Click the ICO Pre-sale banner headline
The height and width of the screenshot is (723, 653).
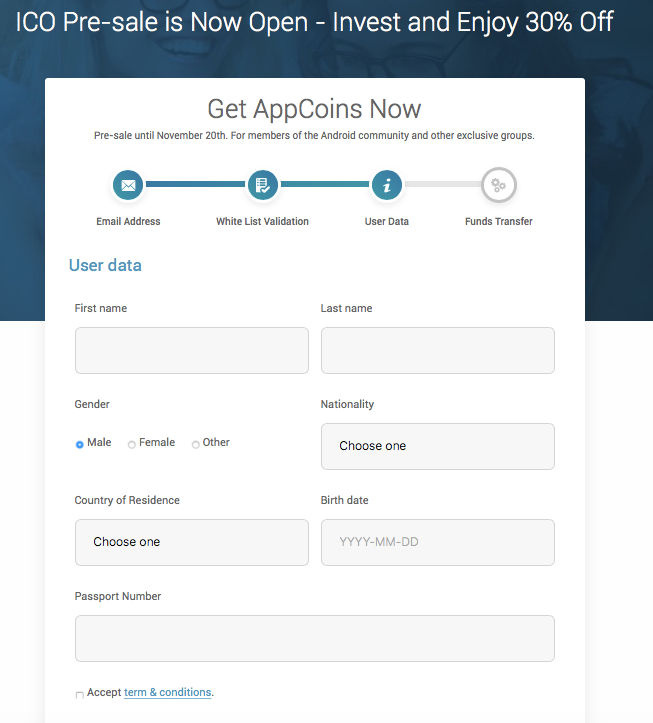point(315,22)
